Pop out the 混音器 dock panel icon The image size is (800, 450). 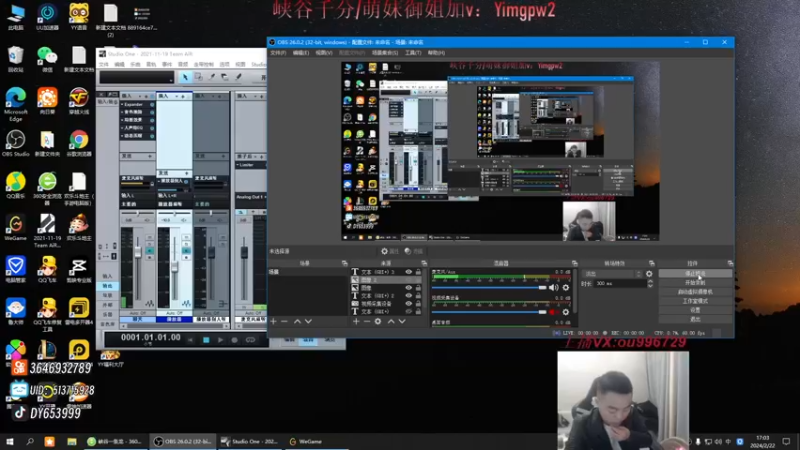point(574,263)
